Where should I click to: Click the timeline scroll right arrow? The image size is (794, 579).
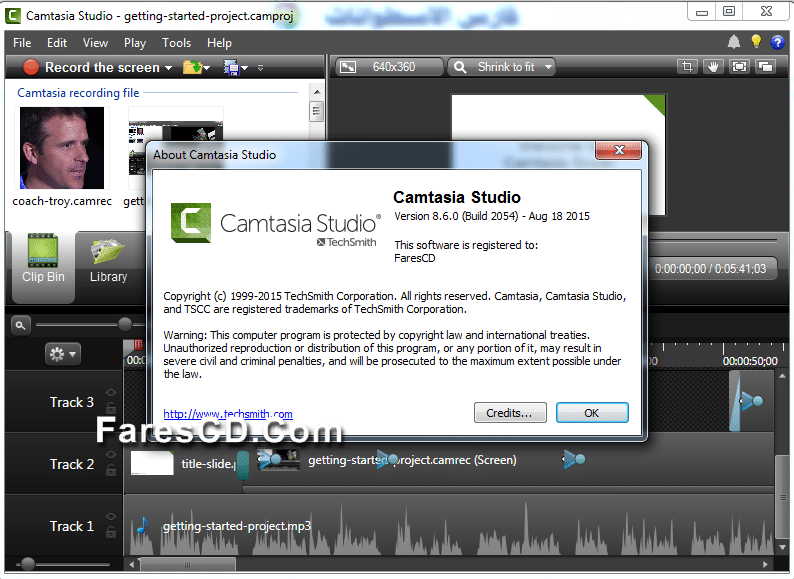coord(765,564)
